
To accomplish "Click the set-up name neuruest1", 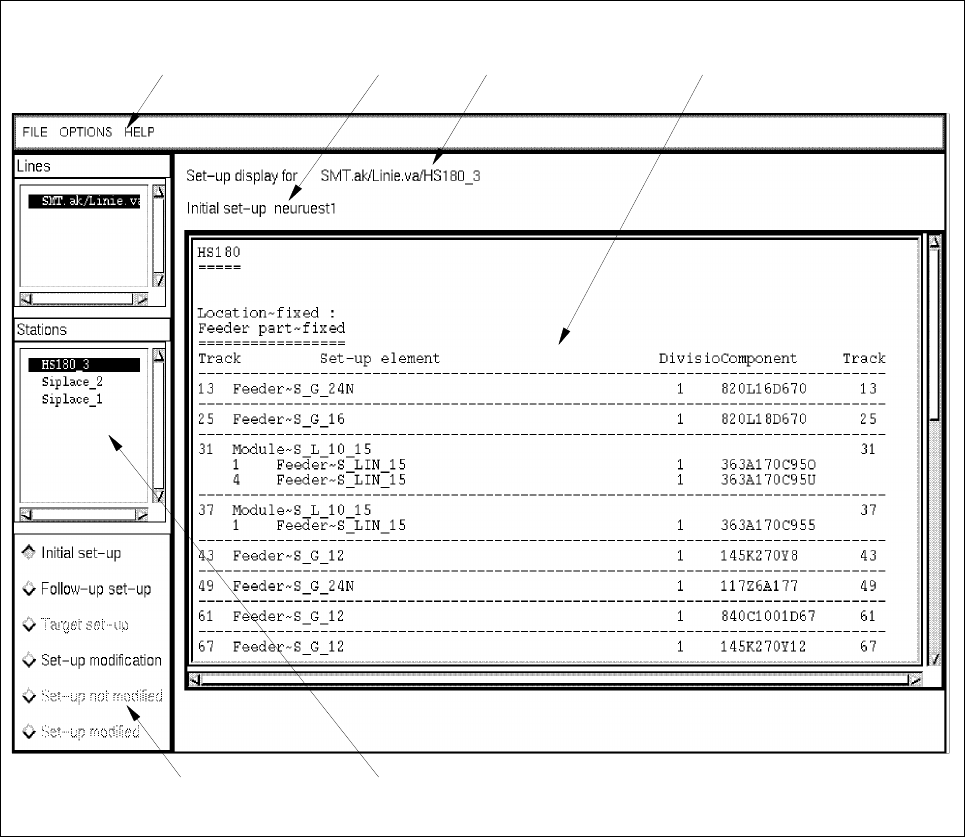I will coord(305,209).
